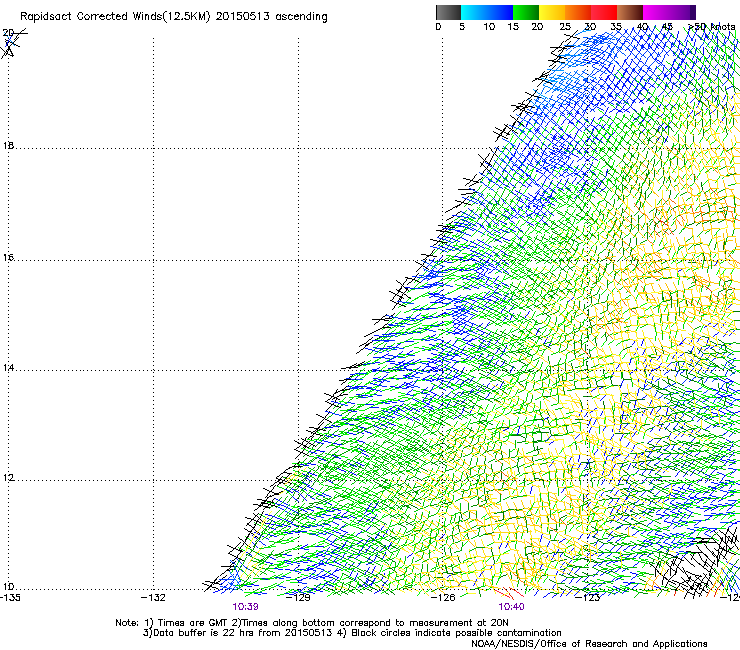The width and height of the screenshot is (740, 650).
Task: Click the purple time label 10:39
Action: (245, 607)
